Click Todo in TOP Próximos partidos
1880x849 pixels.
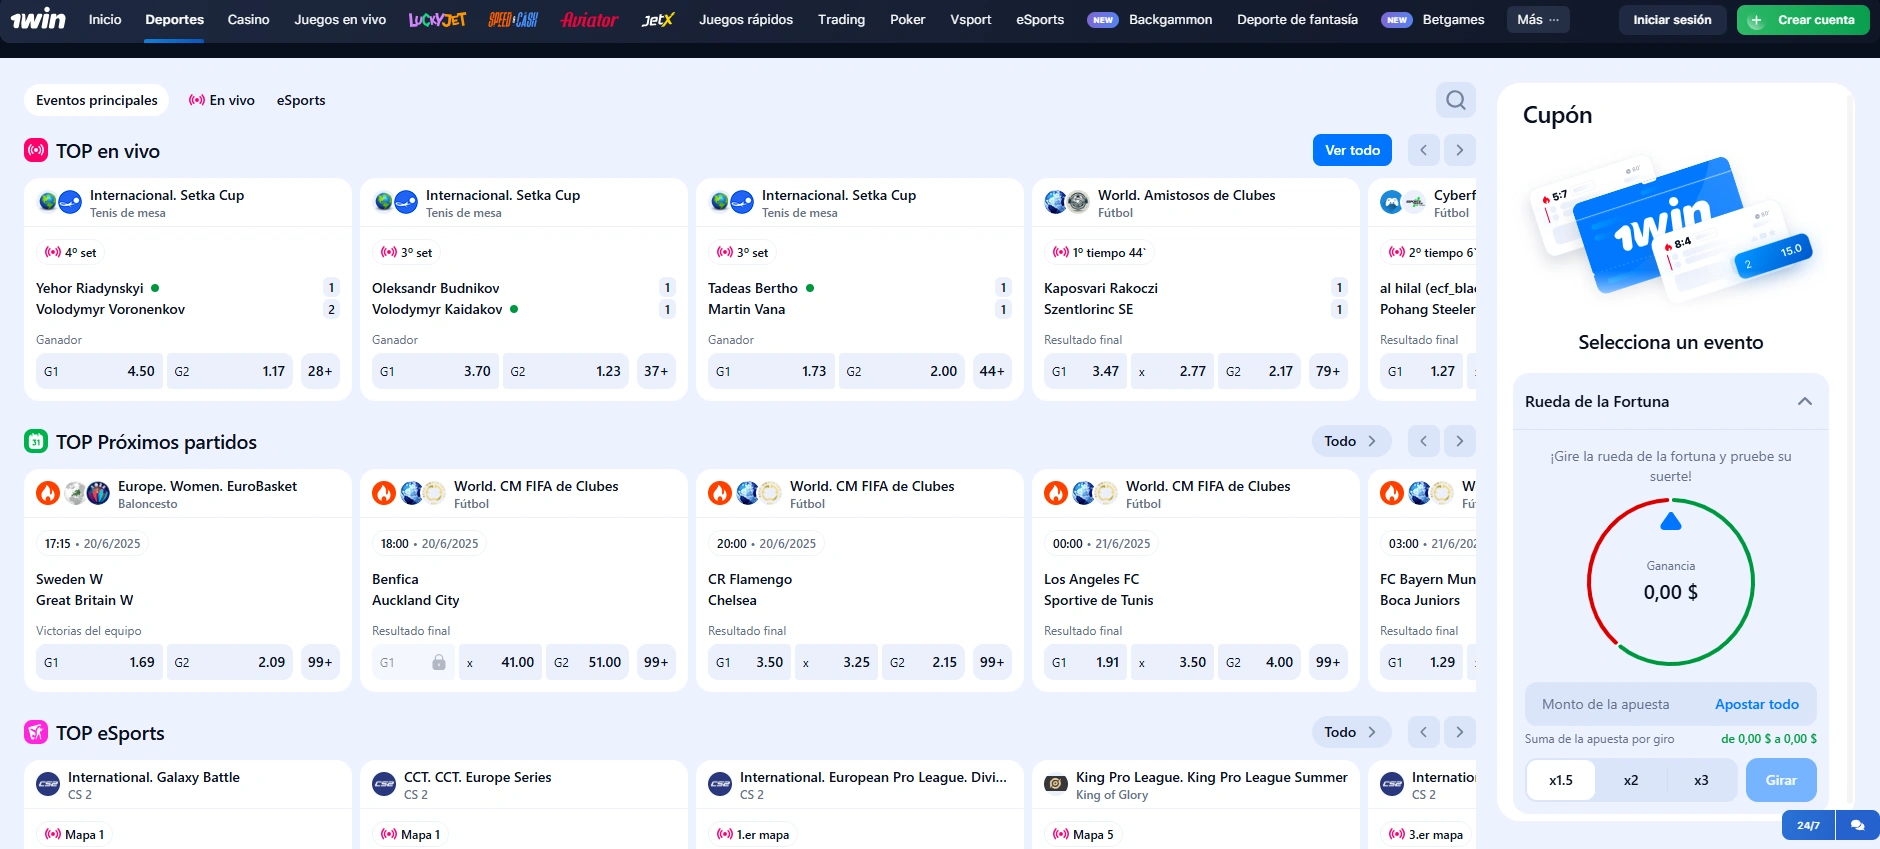tap(1351, 441)
